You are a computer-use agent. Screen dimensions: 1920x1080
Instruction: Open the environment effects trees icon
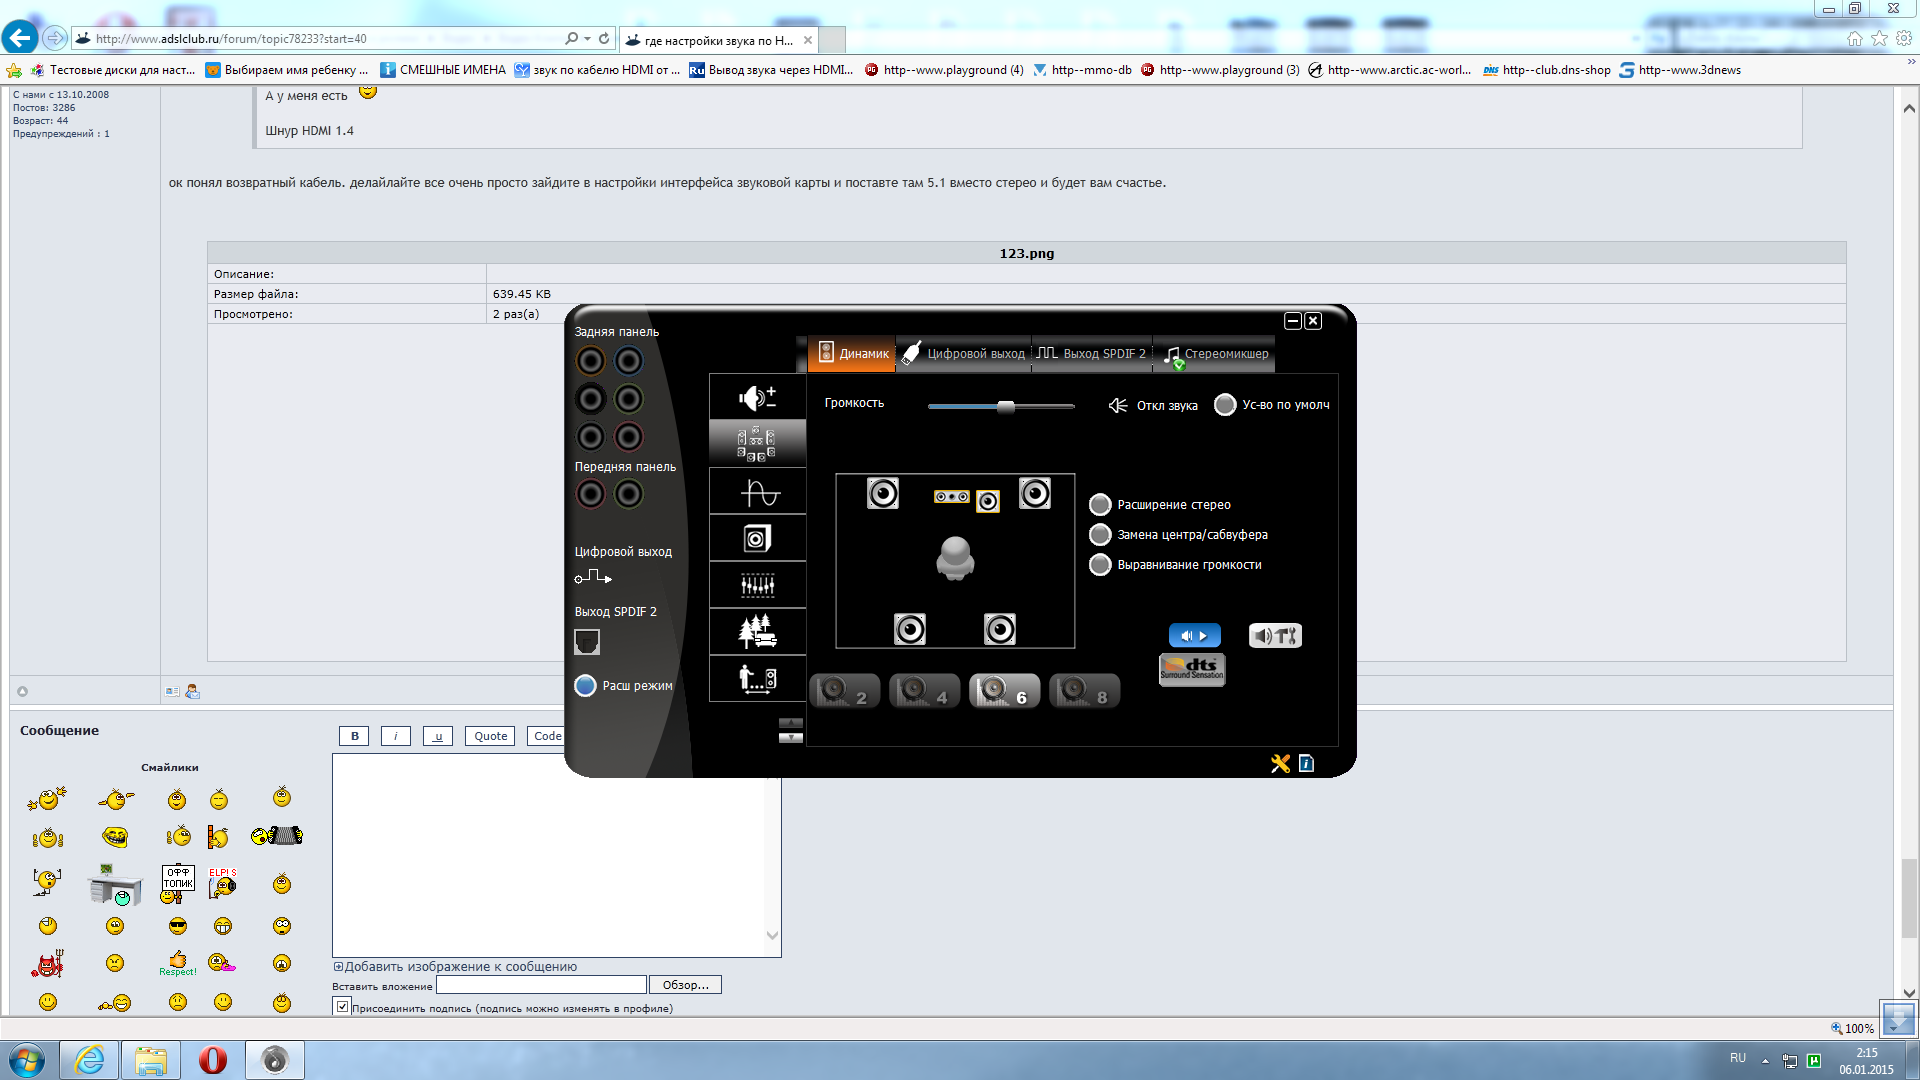click(757, 632)
